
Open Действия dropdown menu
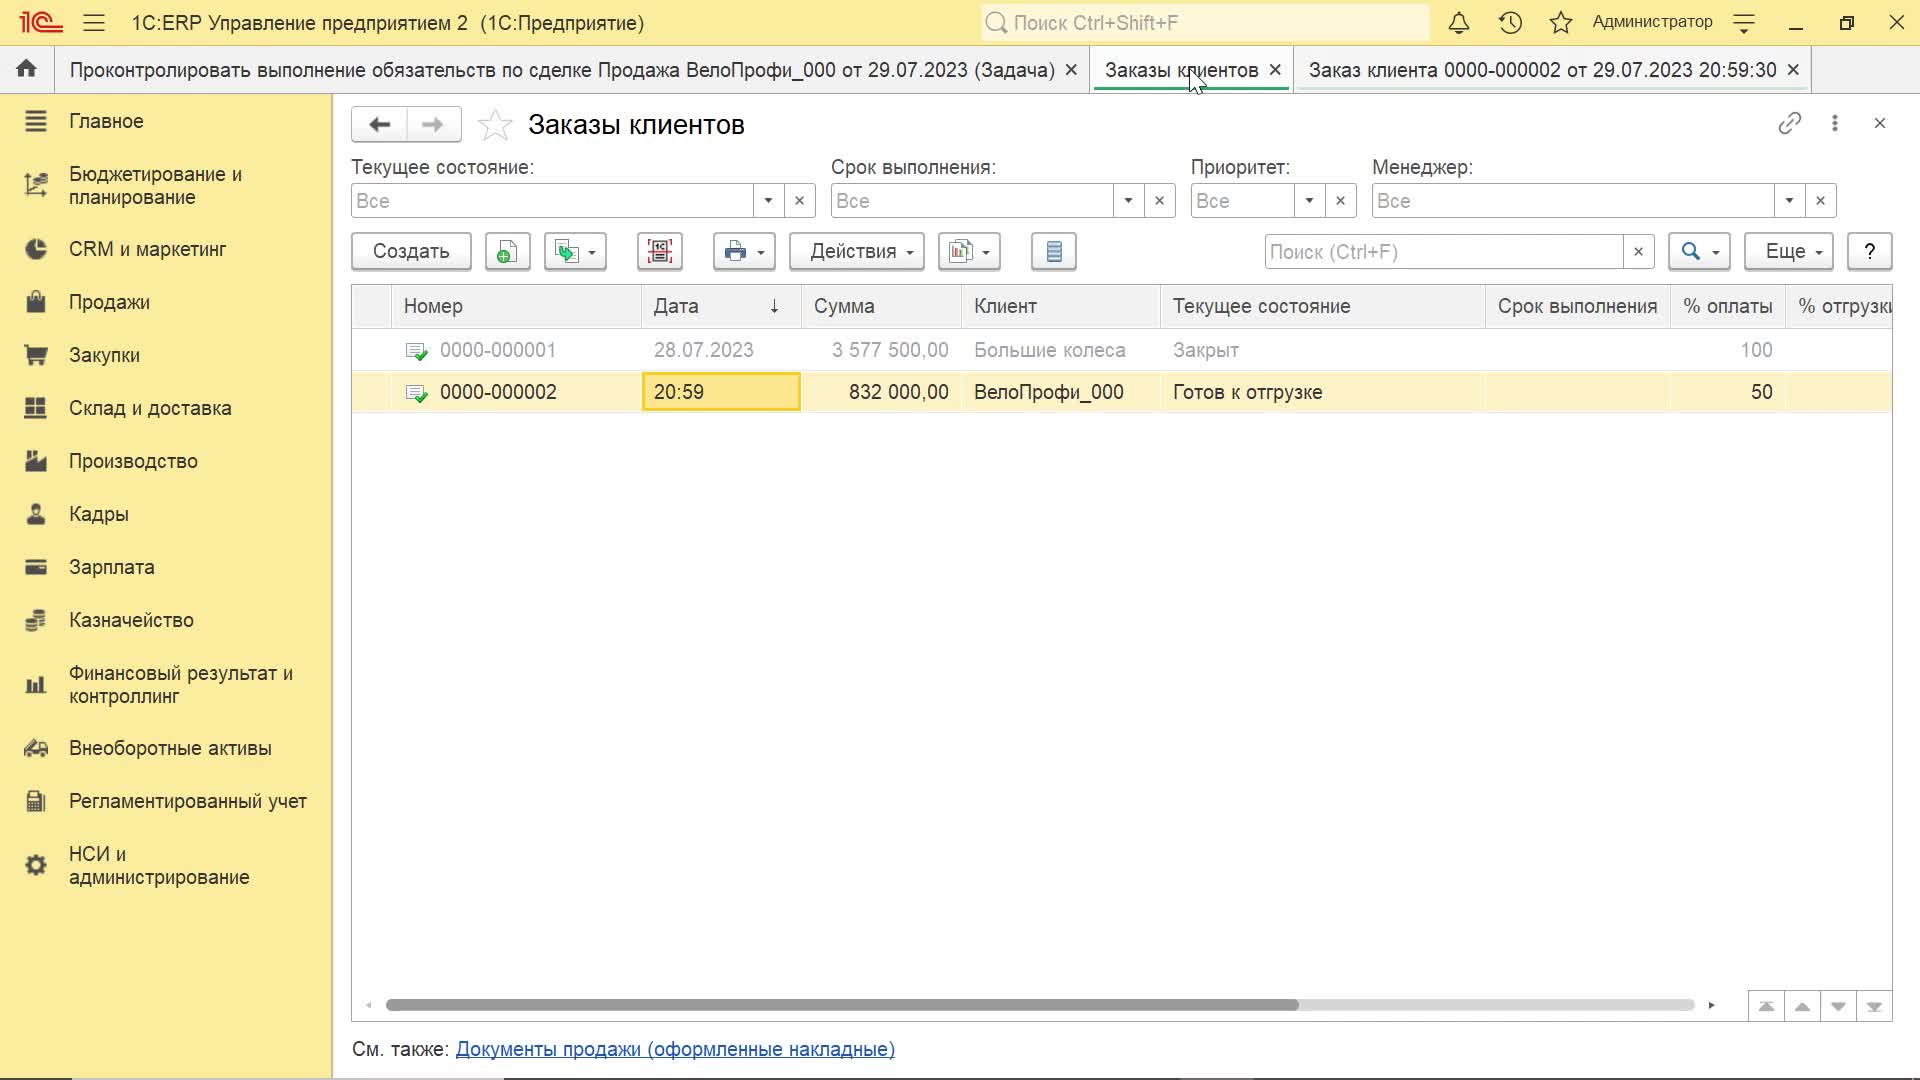pos(857,252)
